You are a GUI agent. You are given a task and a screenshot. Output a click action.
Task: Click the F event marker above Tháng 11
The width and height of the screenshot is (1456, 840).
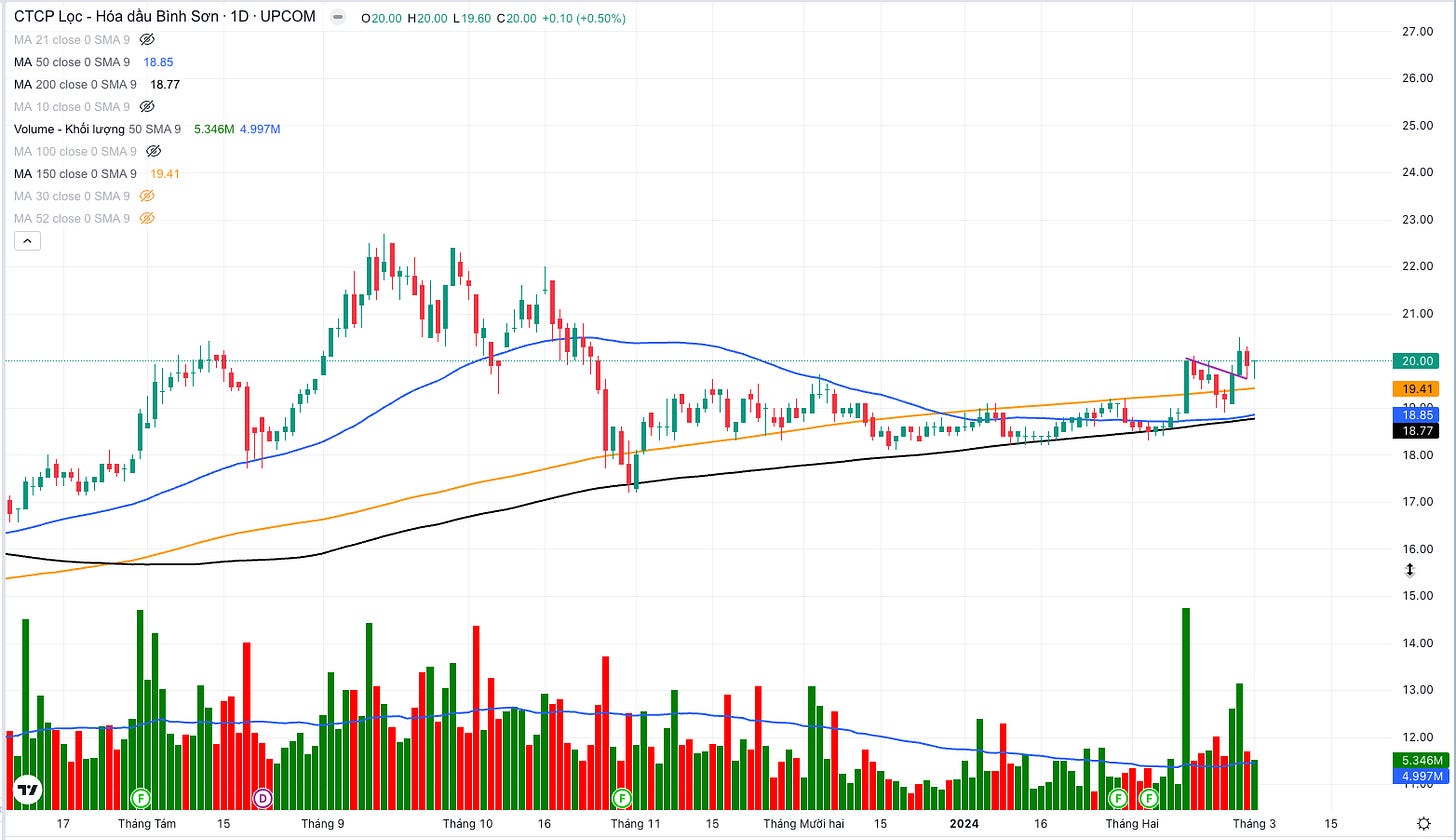622,798
